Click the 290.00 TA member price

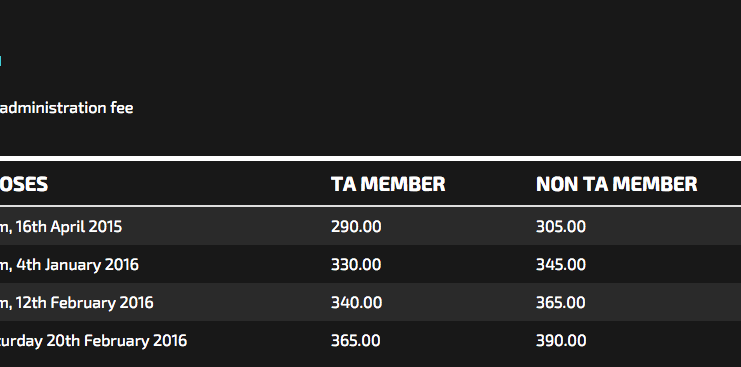(x=356, y=227)
